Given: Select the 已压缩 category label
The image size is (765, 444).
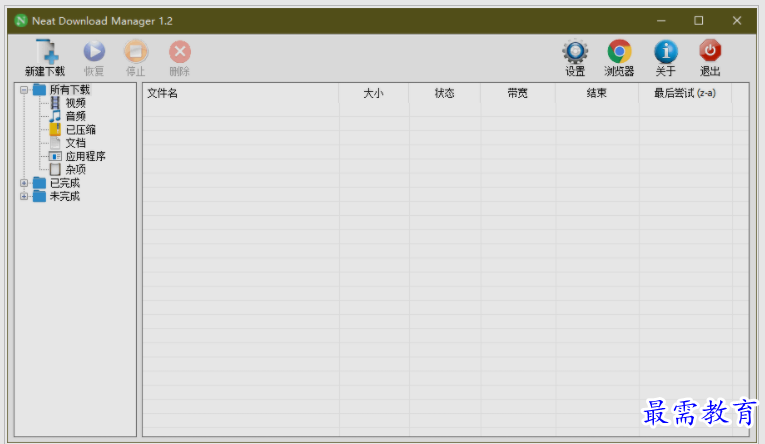Looking at the screenshot, I should tap(81, 130).
